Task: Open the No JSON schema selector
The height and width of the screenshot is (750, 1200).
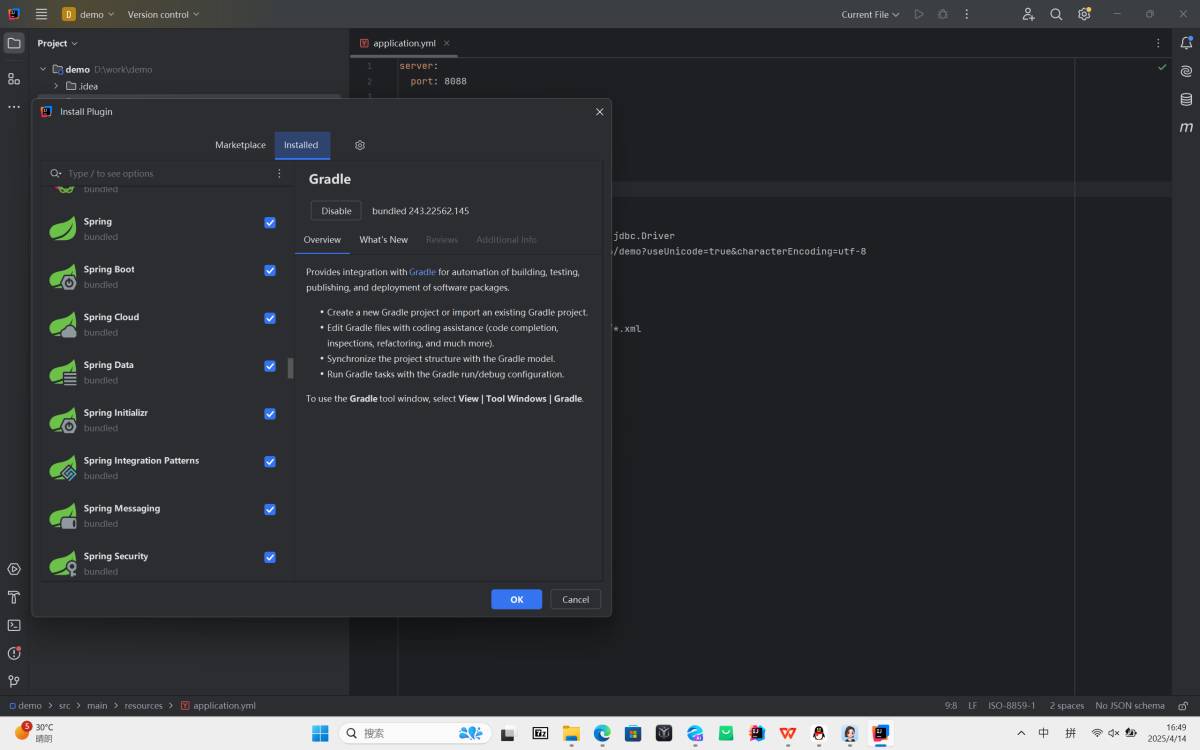Action: (x=1130, y=705)
